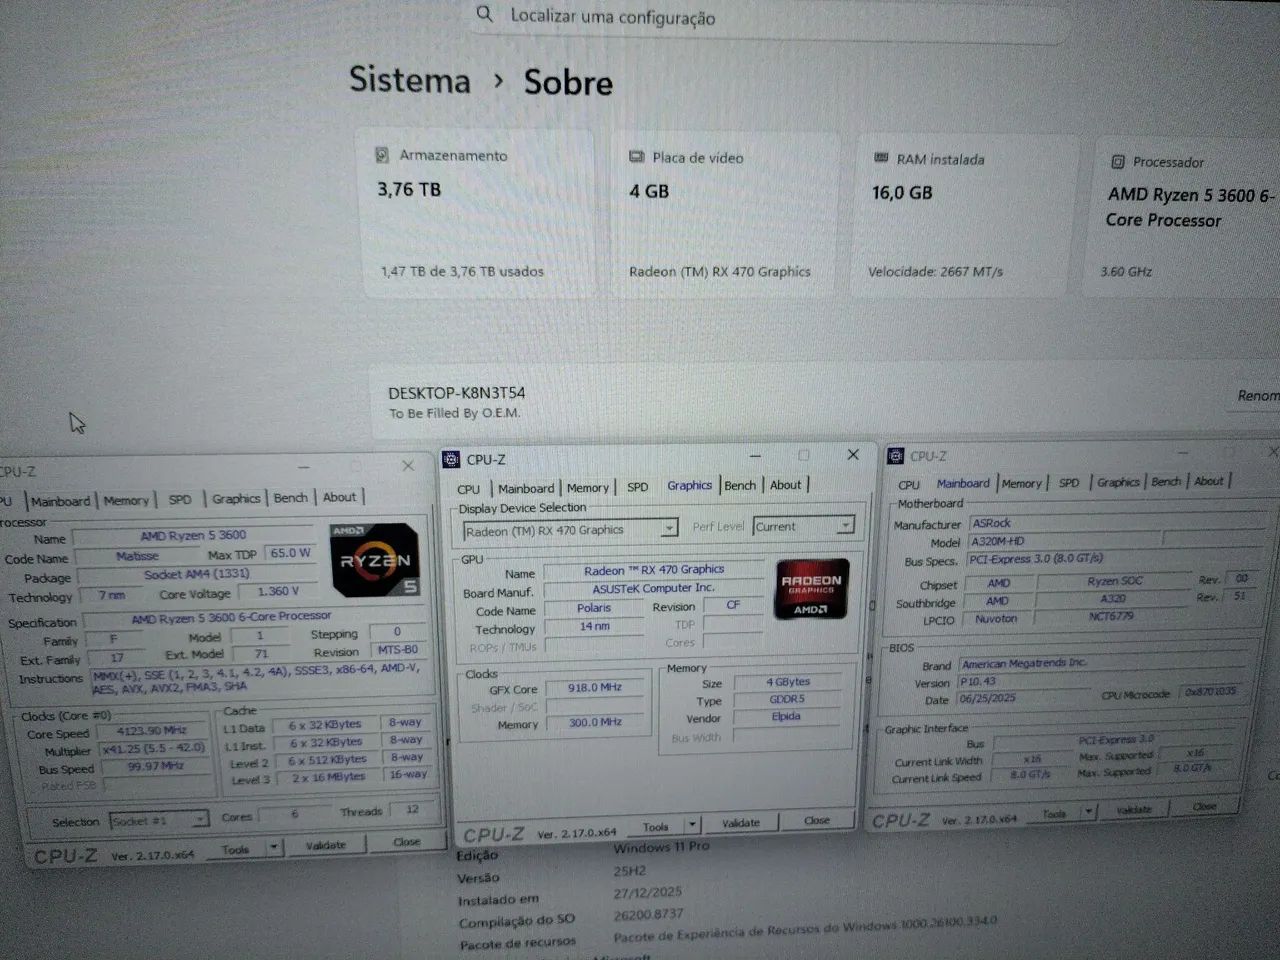Click the search magnifier icon in Settings

click(484, 14)
